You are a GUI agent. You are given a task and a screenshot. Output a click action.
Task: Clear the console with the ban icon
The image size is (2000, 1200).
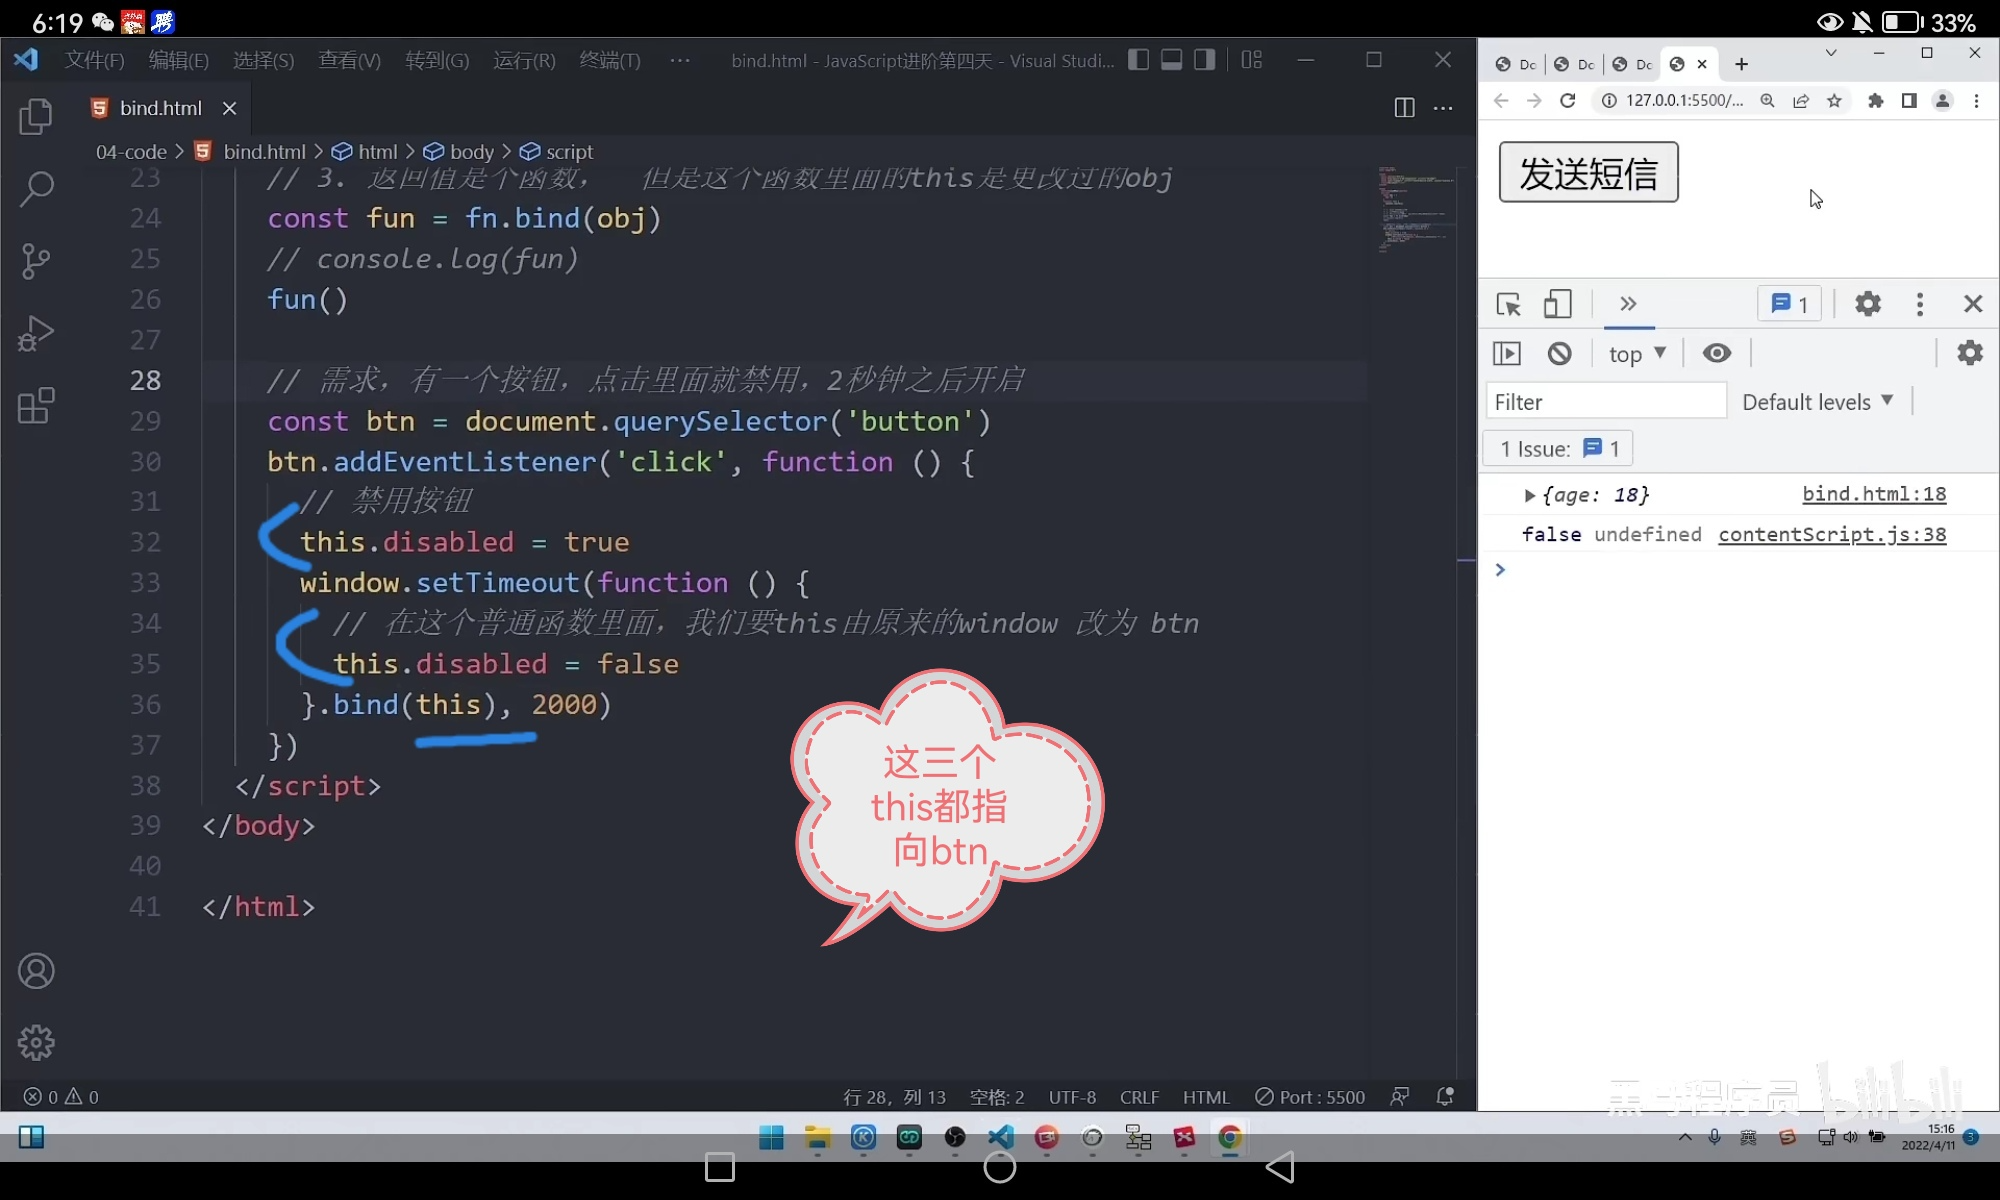click(x=1559, y=353)
